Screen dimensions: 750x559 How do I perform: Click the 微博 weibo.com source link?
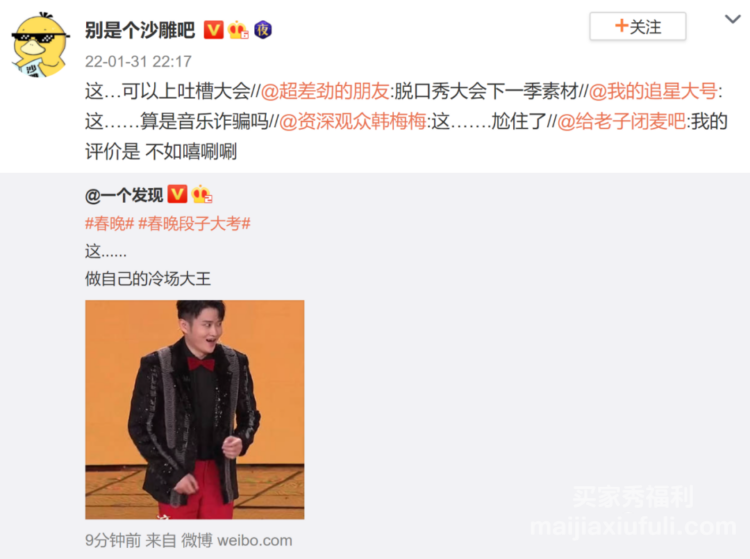point(236,540)
